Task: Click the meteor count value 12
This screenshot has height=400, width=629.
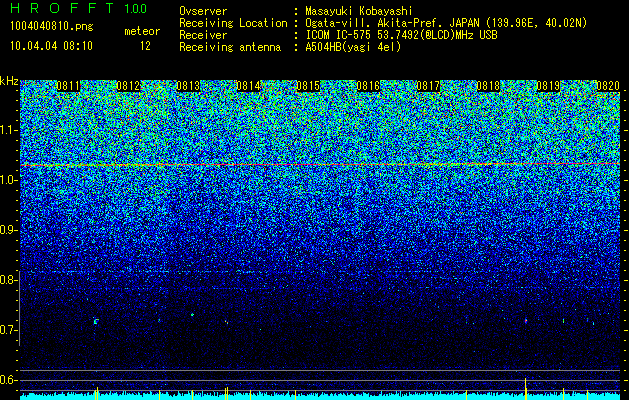Action: pos(145,46)
